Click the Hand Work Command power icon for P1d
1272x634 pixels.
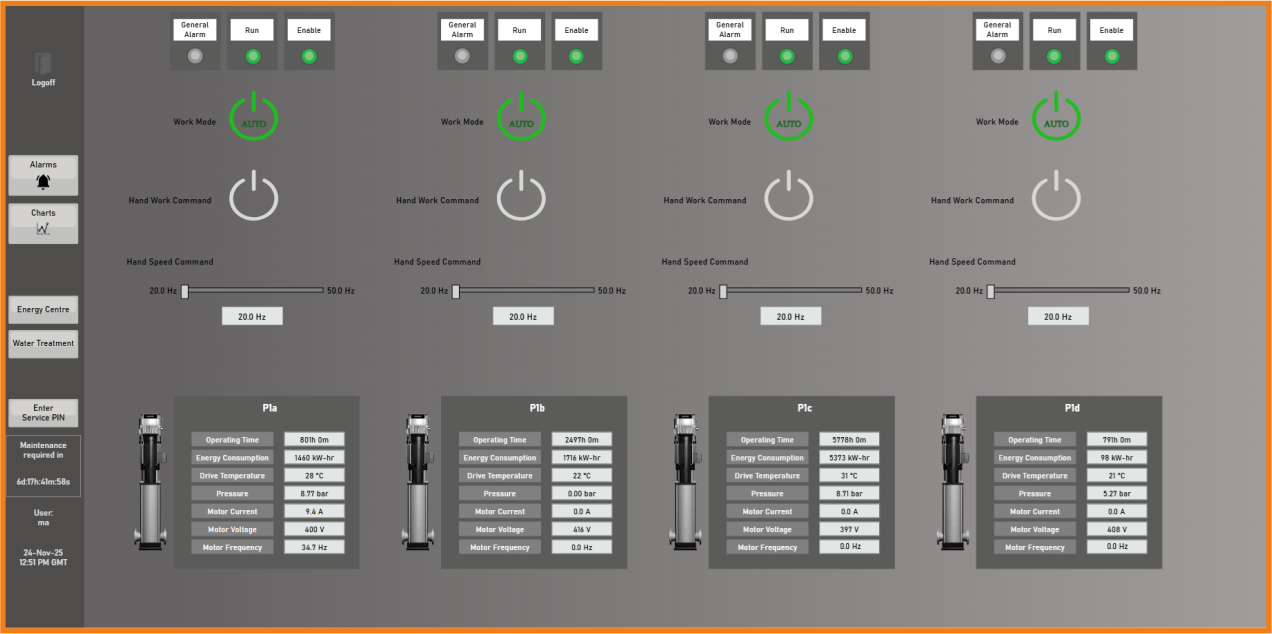1056,196
